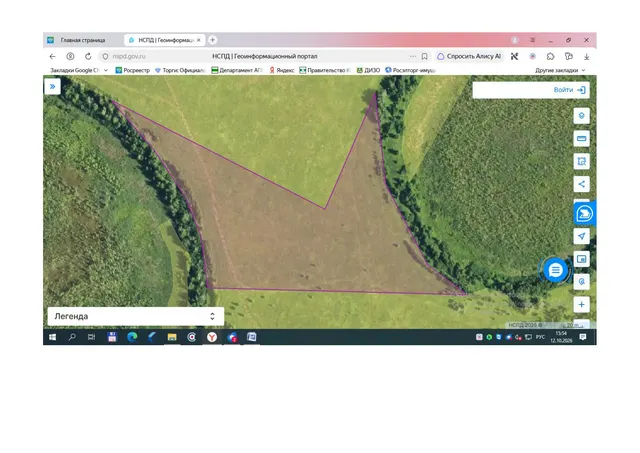The image size is (640, 453).
Task: Open a new browser tab
Action: pos(212,40)
